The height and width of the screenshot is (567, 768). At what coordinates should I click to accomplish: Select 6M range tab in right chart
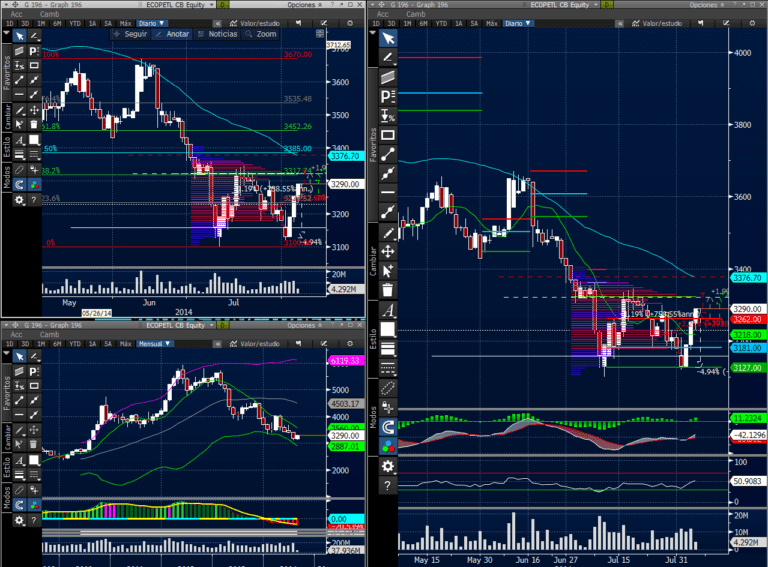click(x=425, y=22)
